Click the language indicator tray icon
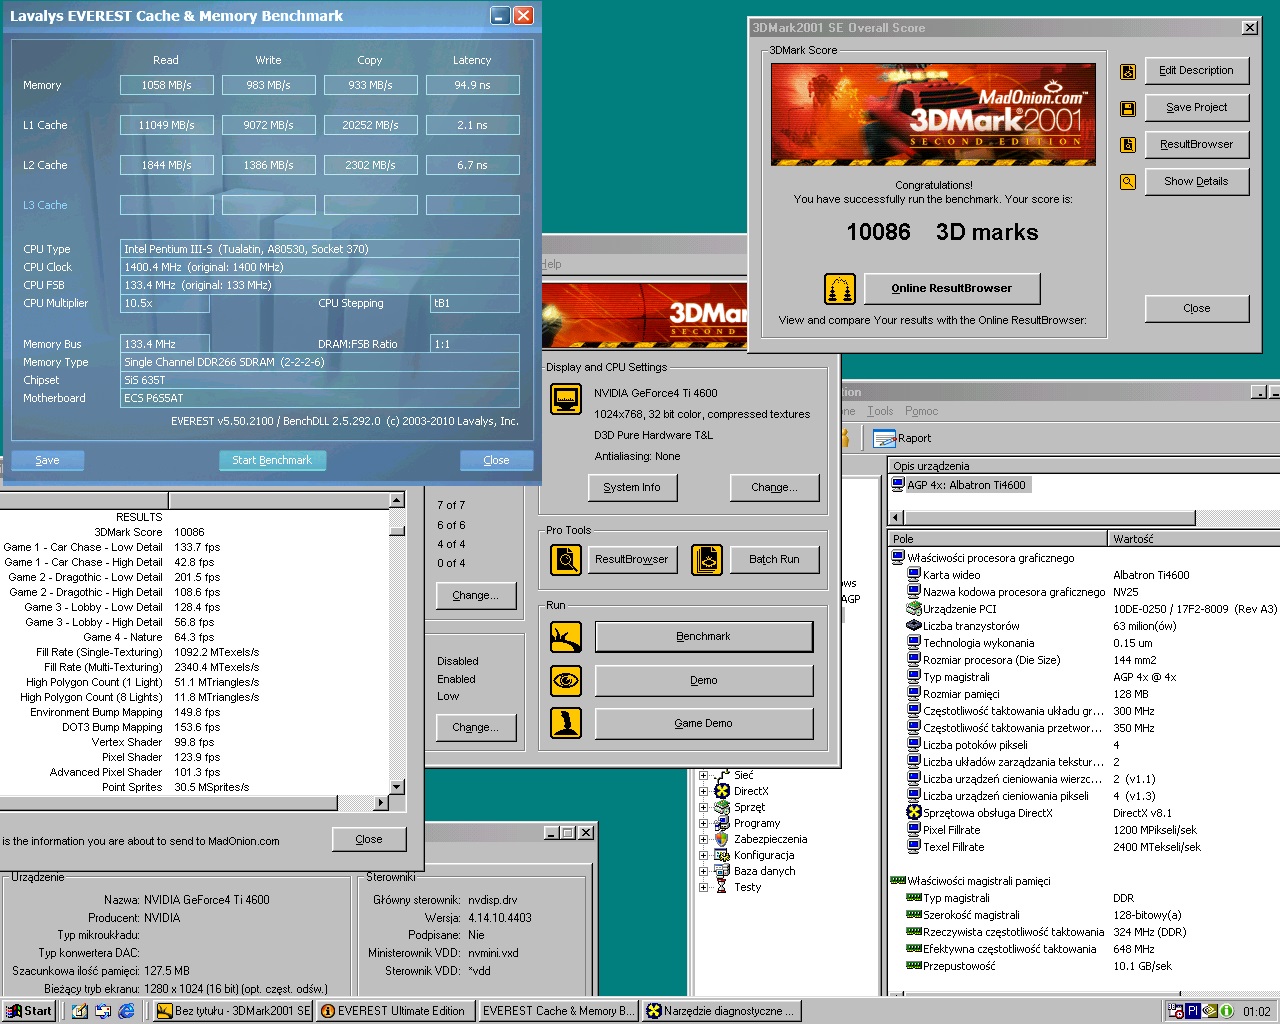This screenshot has height=1024, width=1280. coord(1193,1011)
